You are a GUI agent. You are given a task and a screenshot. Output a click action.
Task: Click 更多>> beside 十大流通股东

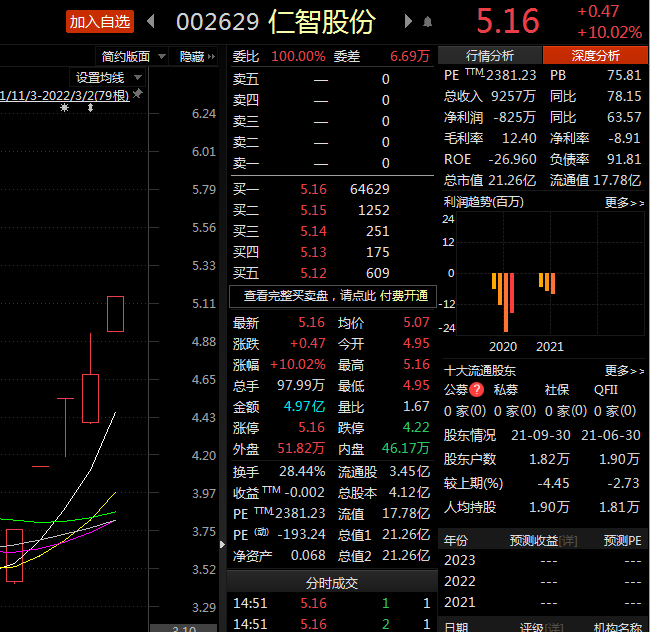624,370
